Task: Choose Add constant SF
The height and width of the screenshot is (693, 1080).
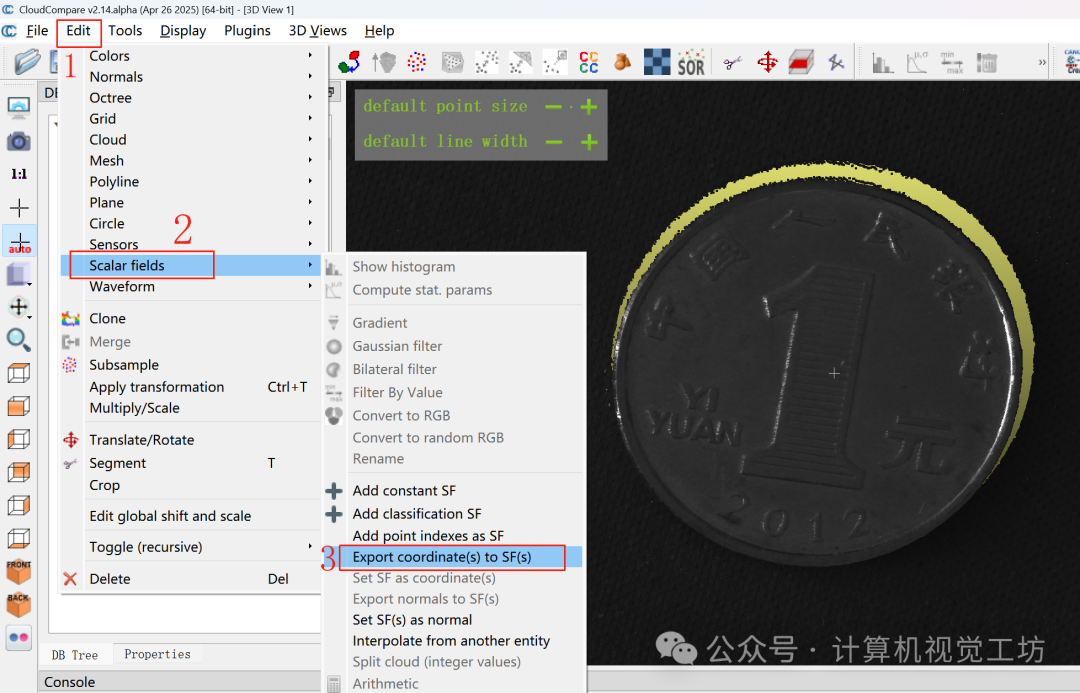Action: pos(453,490)
